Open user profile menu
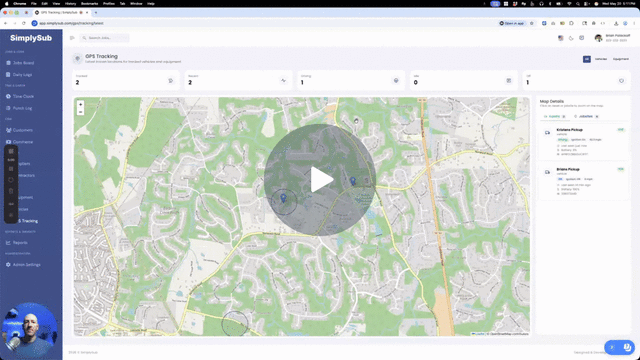The image size is (640, 360). 612,38
